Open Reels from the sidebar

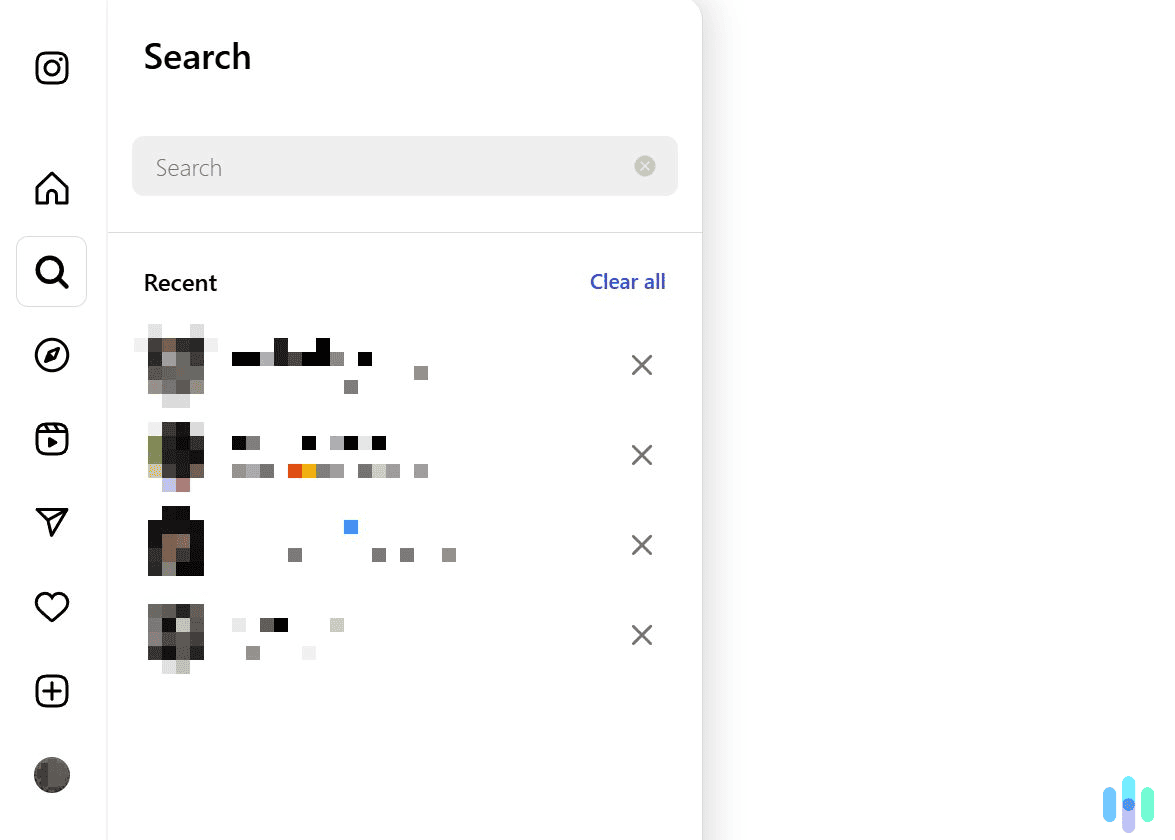[x=51, y=438]
